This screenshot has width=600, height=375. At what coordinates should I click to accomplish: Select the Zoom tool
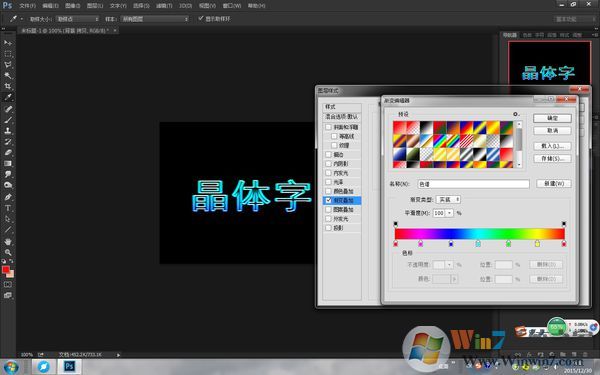point(8,252)
